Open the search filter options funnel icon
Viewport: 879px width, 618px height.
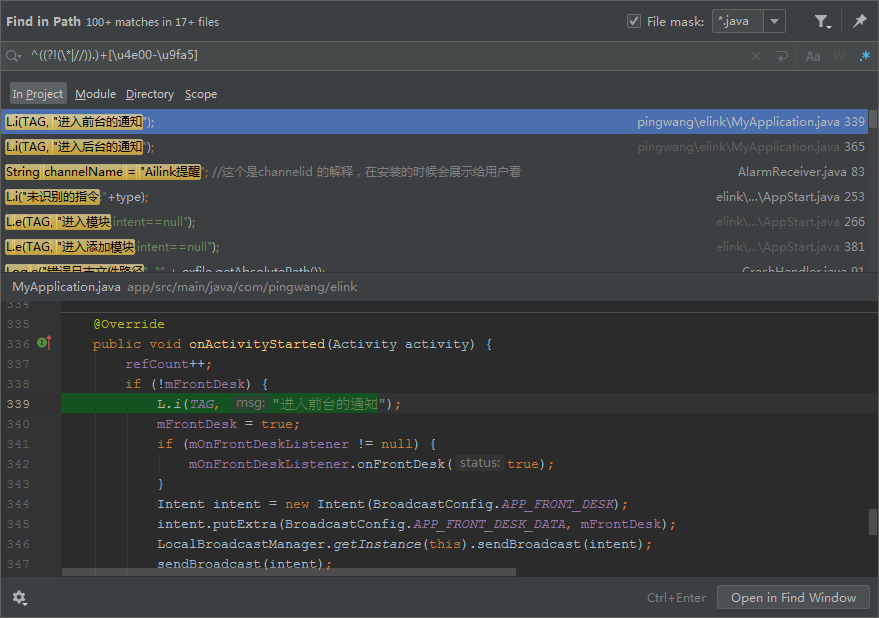[x=821, y=21]
